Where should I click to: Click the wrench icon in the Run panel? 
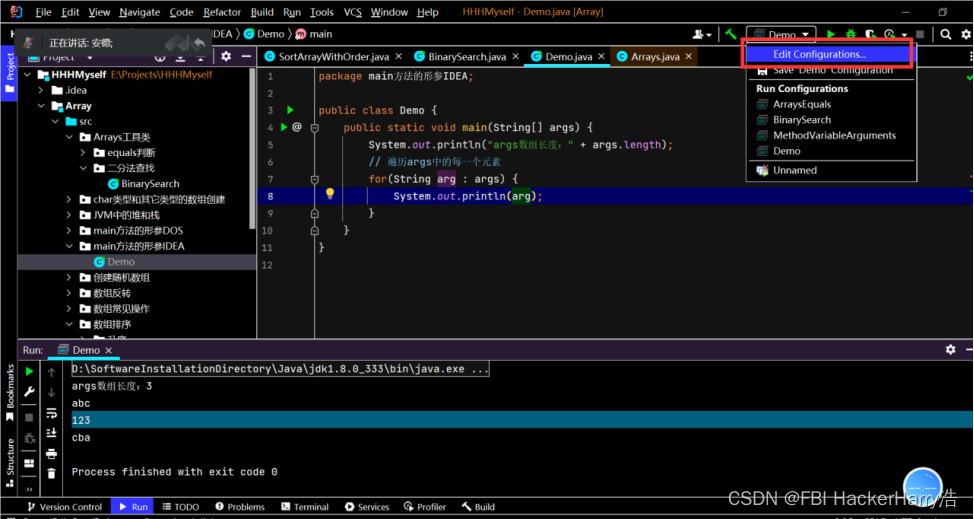coord(29,392)
